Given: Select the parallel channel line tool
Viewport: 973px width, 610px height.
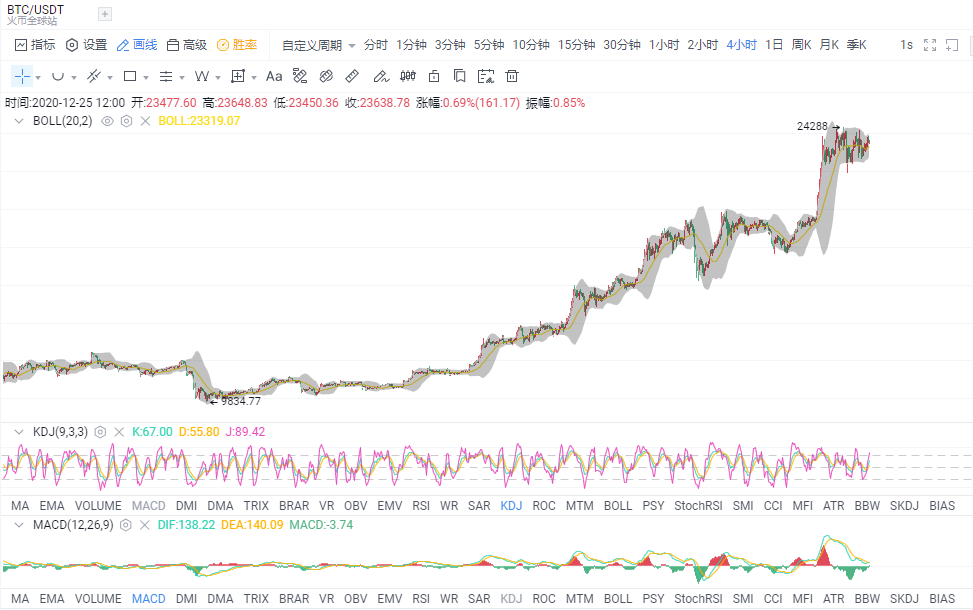Looking at the screenshot, I should click(x=94, y=76).
